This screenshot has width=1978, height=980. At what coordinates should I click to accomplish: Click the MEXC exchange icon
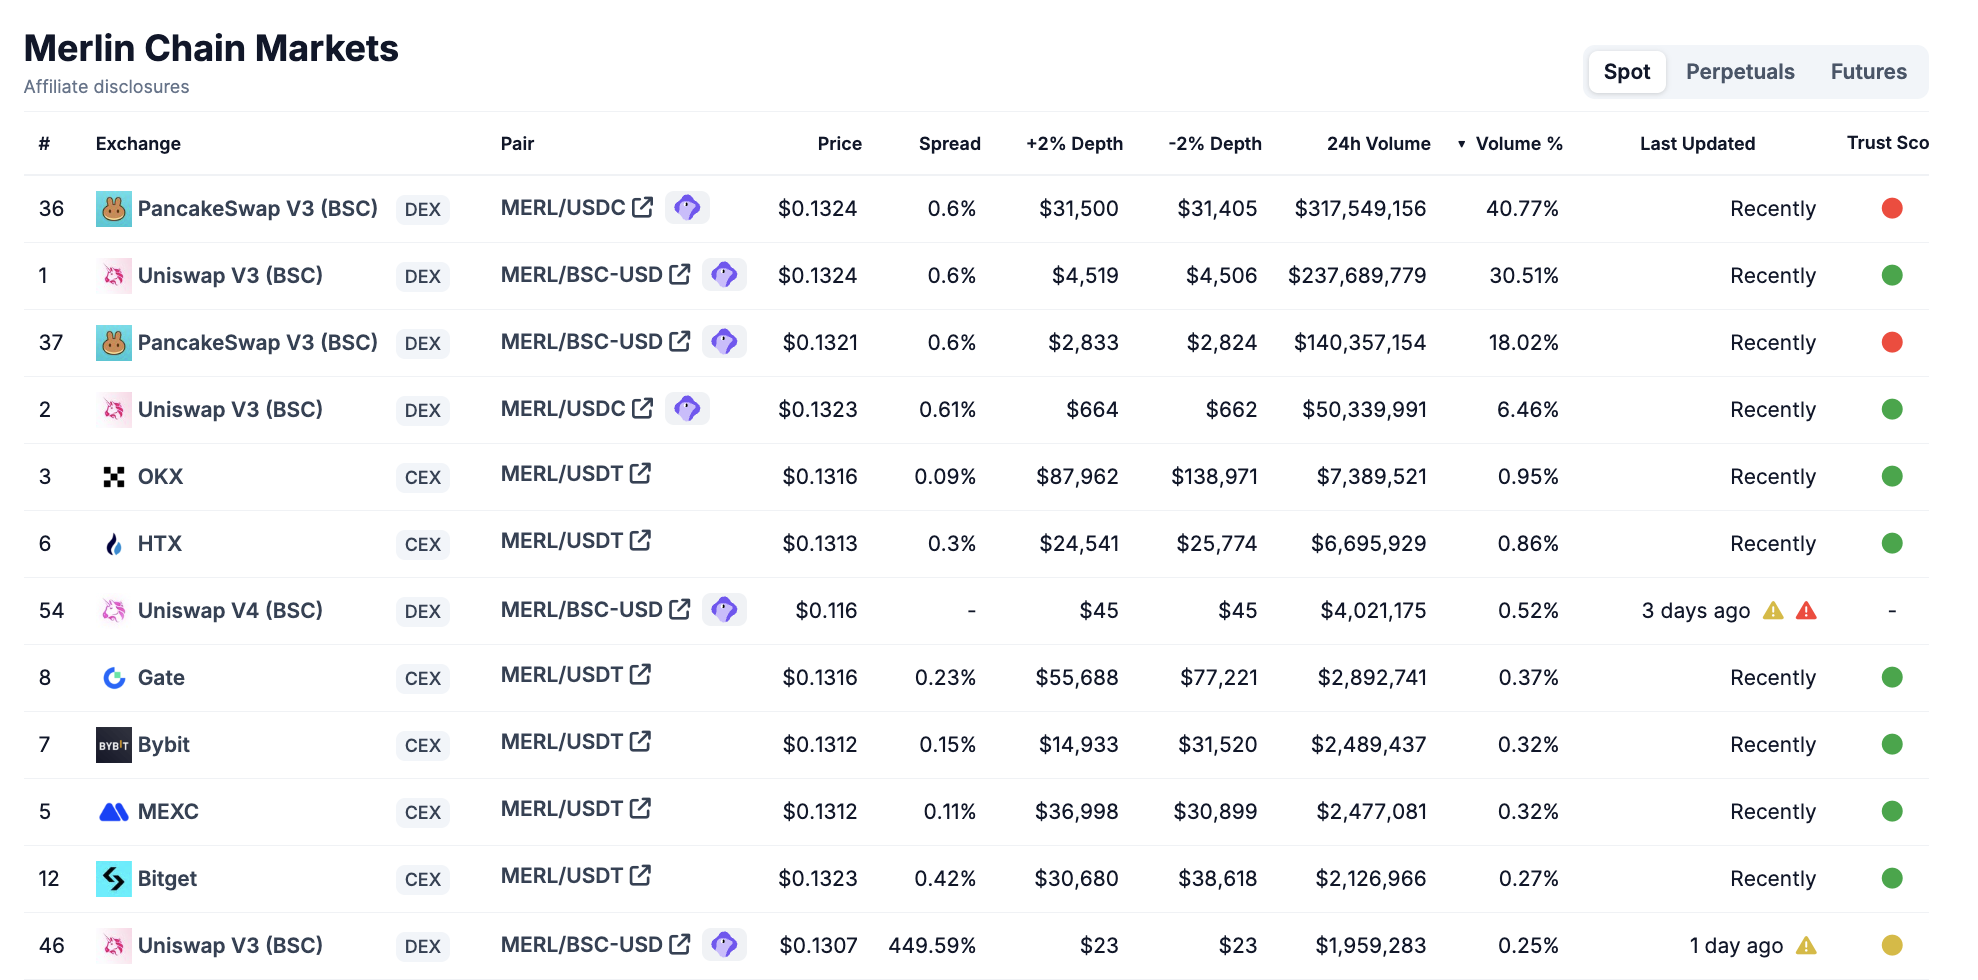click(114, 811)
